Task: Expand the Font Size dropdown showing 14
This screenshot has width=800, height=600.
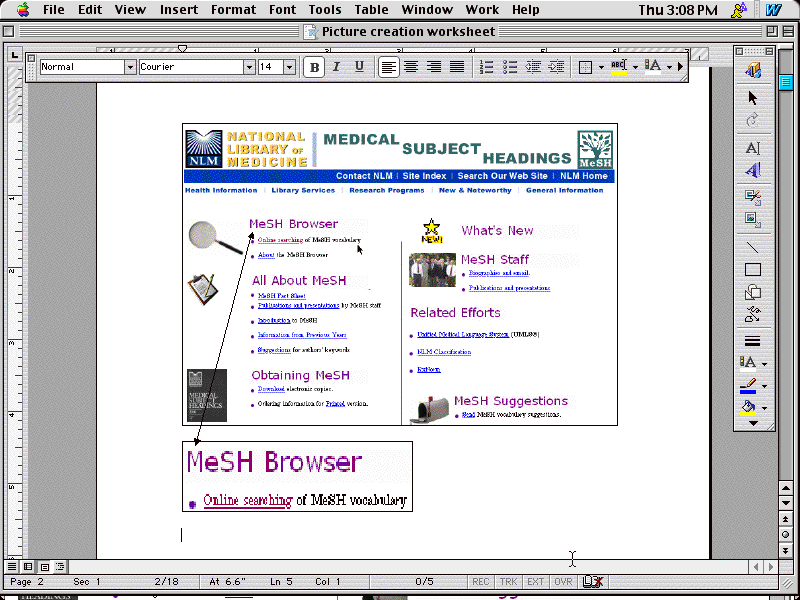Action: click(289, 67)
